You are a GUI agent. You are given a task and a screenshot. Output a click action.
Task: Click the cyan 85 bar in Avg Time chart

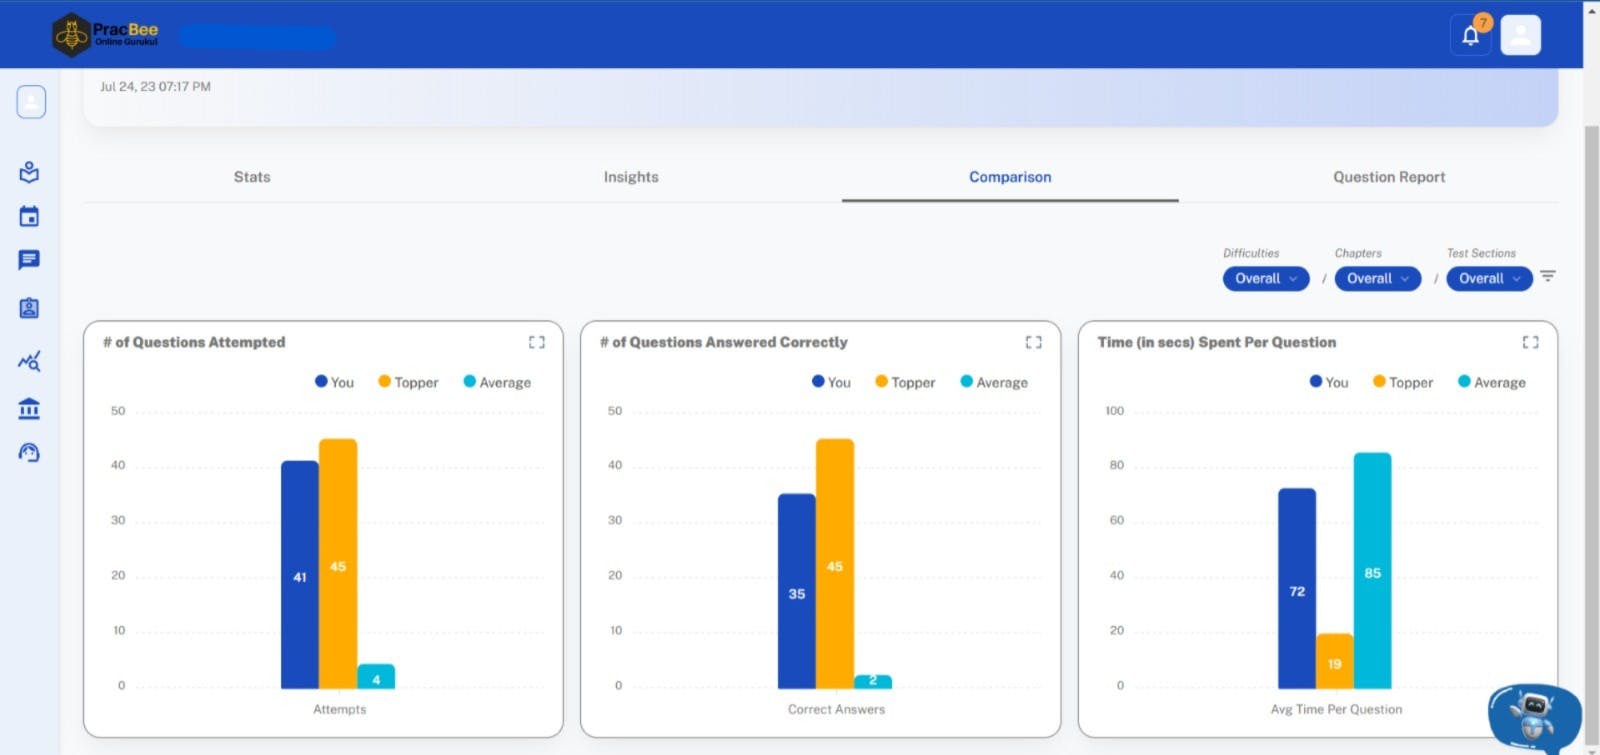(x=1373, y=571)
